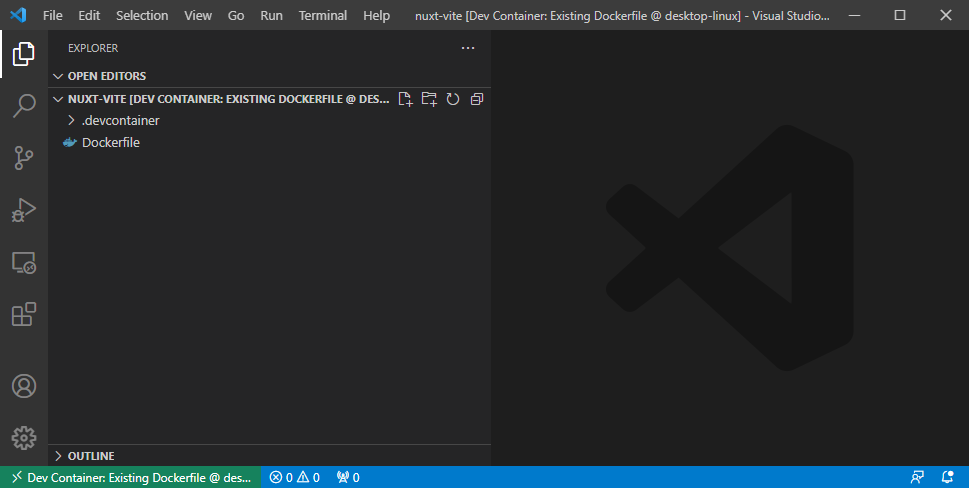969x488 pixels.
Task: Expand the Outline section
Action: click(x=269, y=456)
